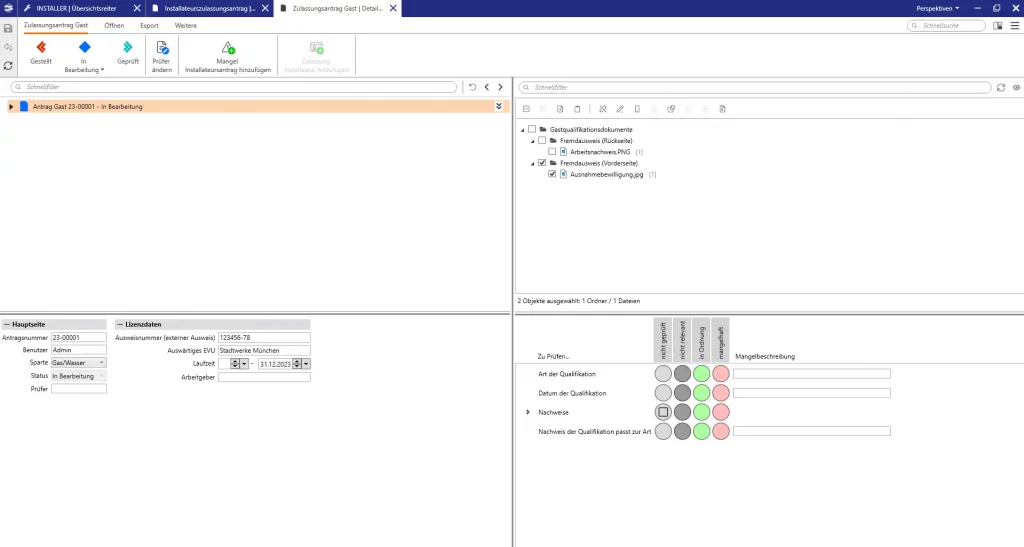
Task: Refresh the document panel list
Action: (x=1001, y=88)
